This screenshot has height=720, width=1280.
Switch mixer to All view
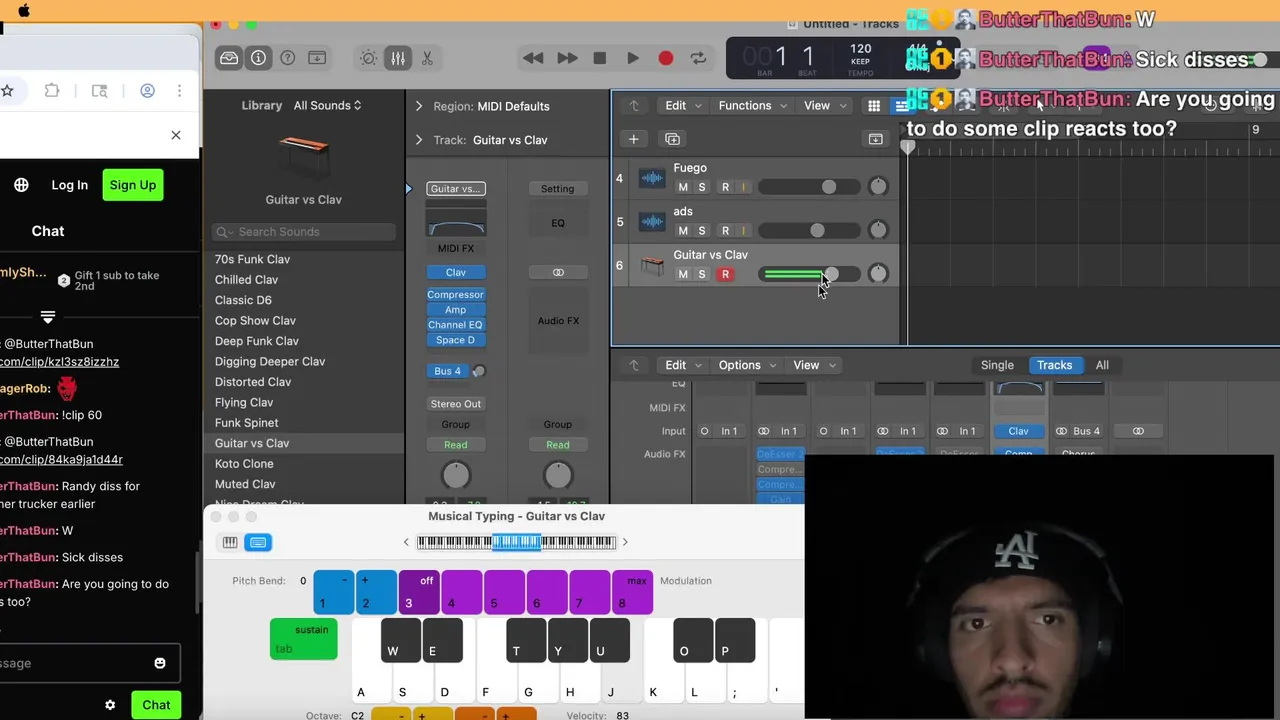click(x=1102, y=365)
